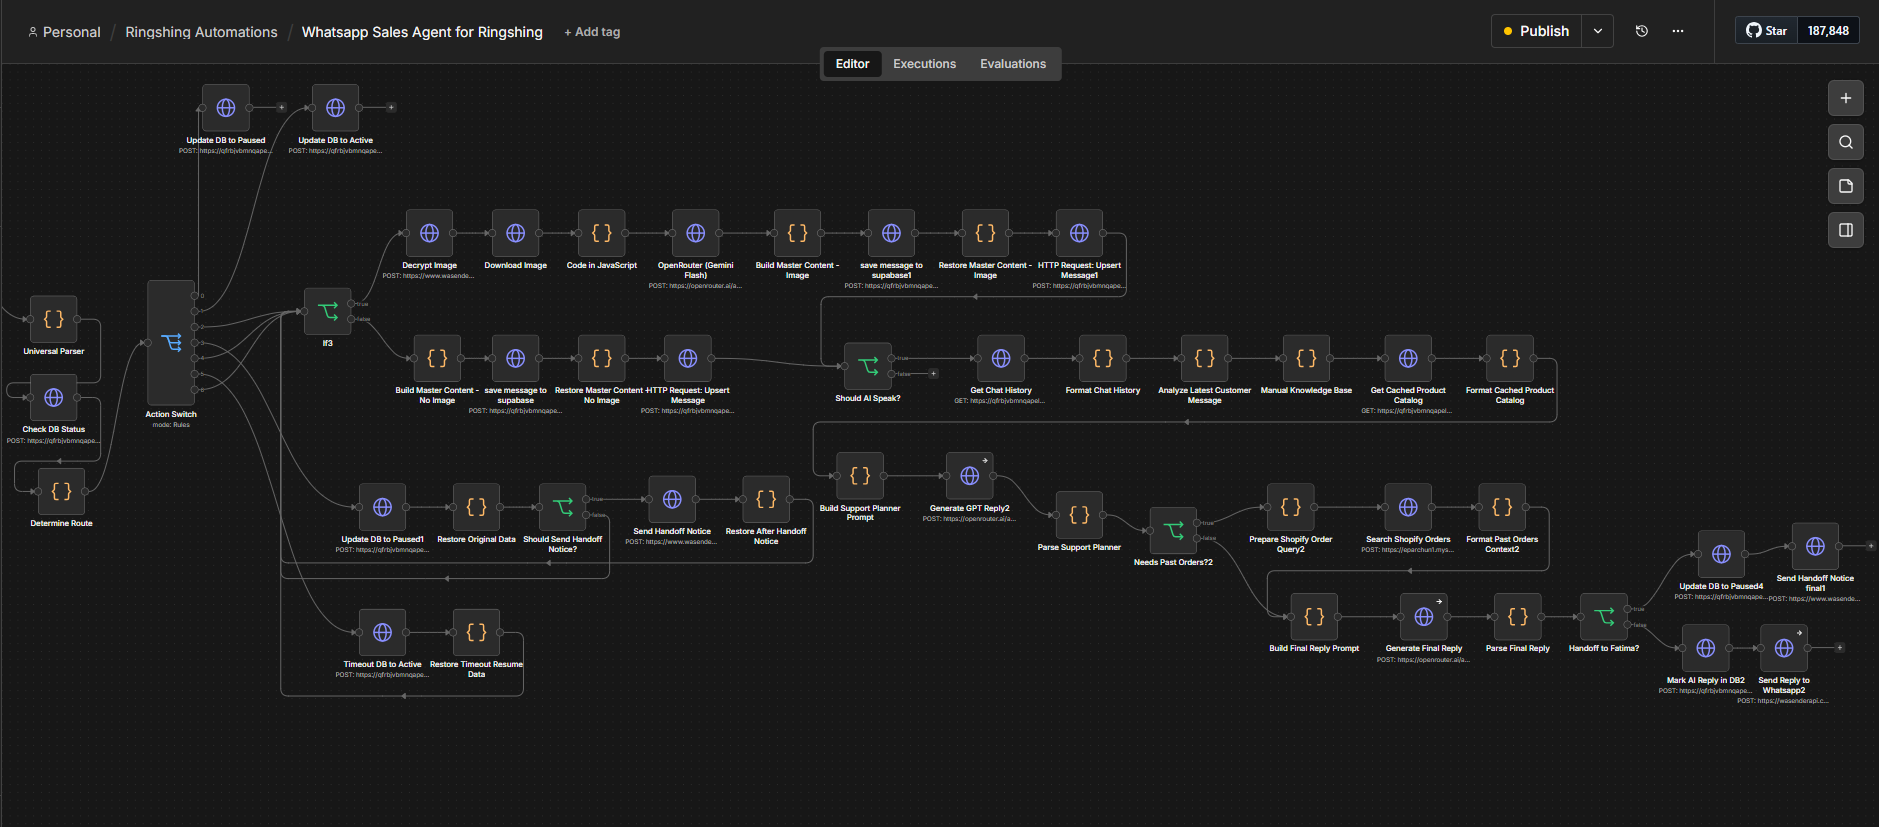Expand the Publish dropdown arrow
This screenshot has width=1879, height=827.
1598,31
